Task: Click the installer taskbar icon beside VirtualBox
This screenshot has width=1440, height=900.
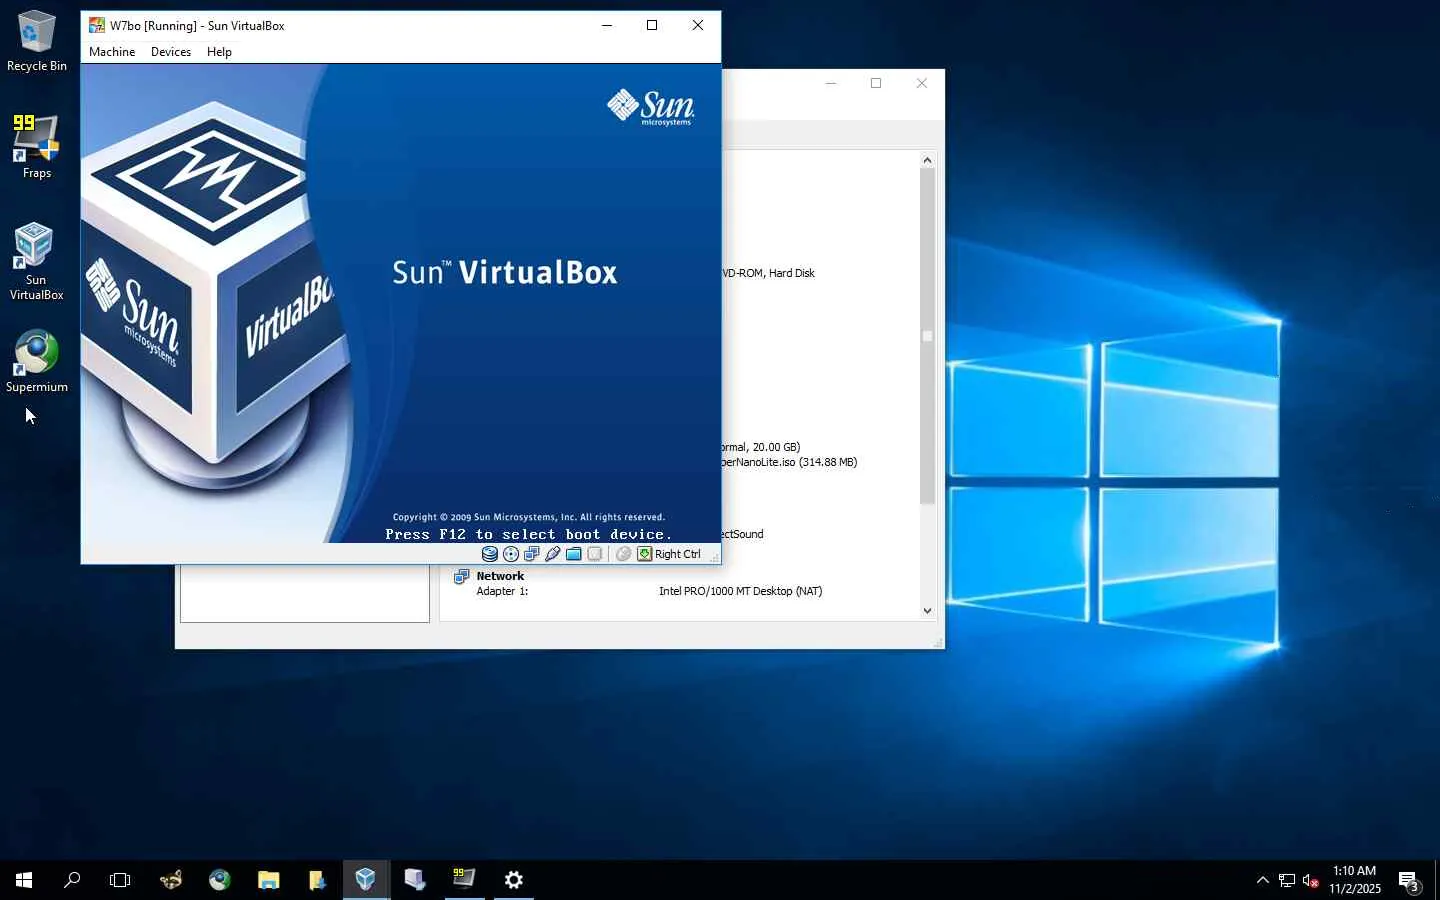Action: point(415,880)
